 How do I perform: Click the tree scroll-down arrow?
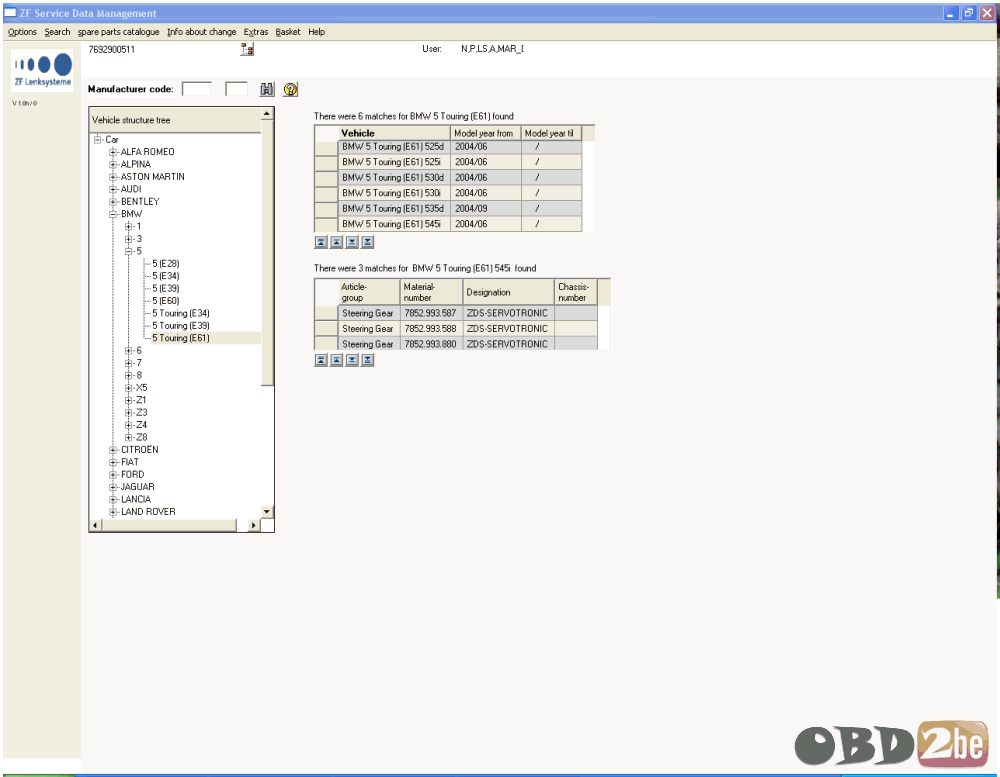click(x=267, y=512)
